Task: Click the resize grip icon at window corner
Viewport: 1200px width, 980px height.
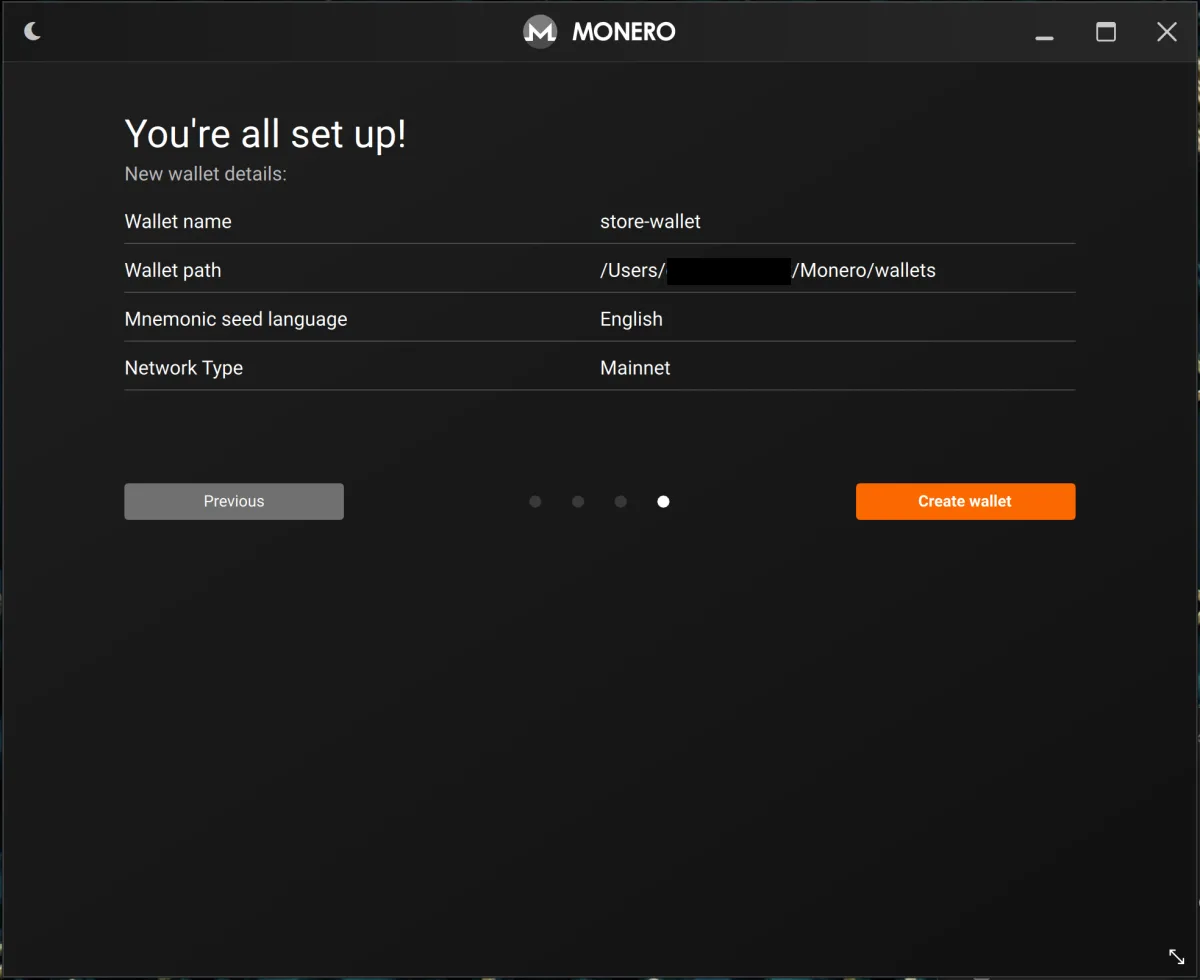Action: 1176,957
